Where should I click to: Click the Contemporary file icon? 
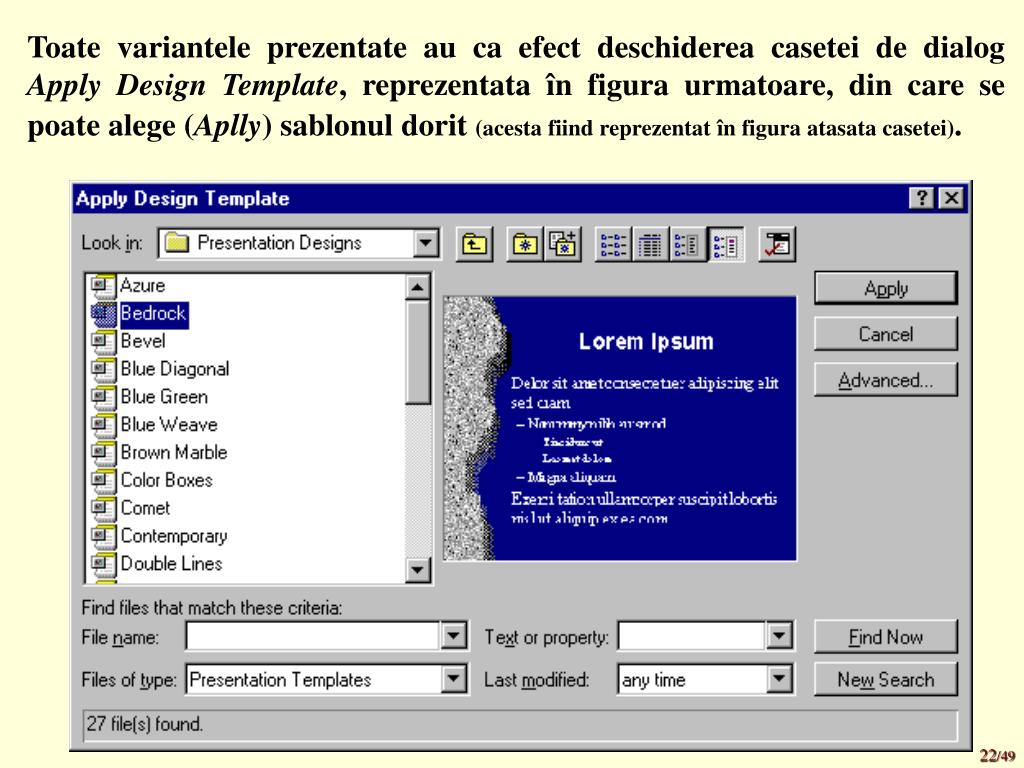103,536
